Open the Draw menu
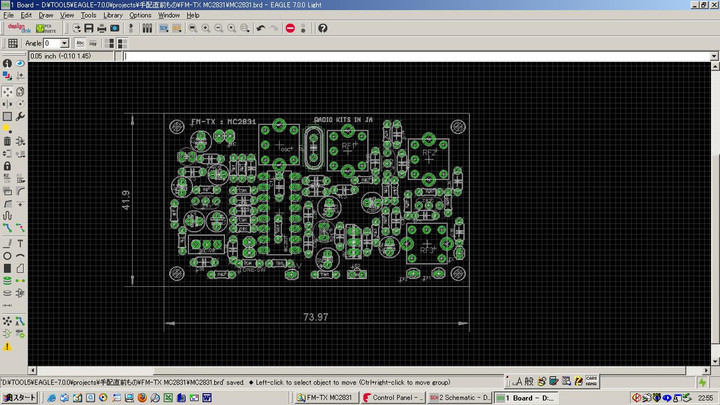 (46, 16)
